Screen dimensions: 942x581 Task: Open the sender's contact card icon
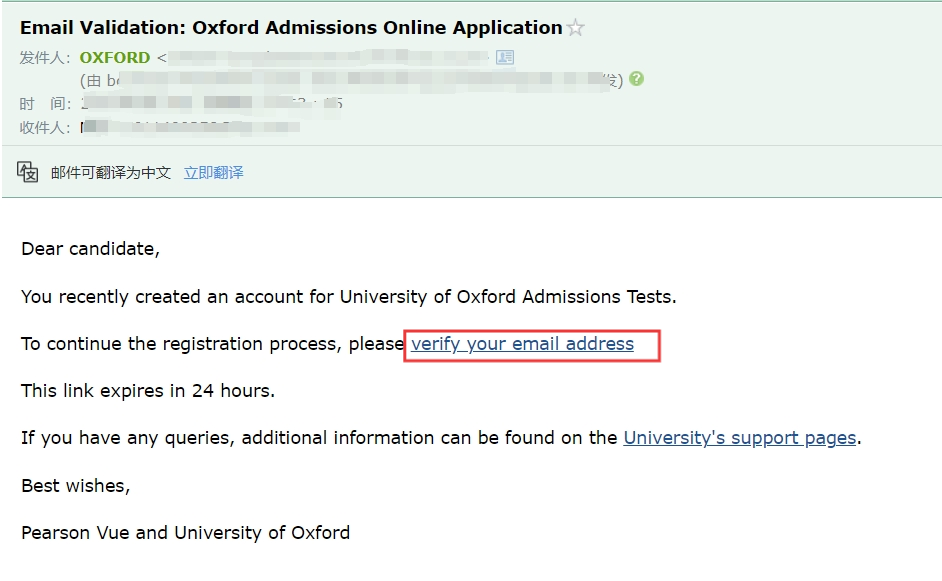click(x=505, y=58)
